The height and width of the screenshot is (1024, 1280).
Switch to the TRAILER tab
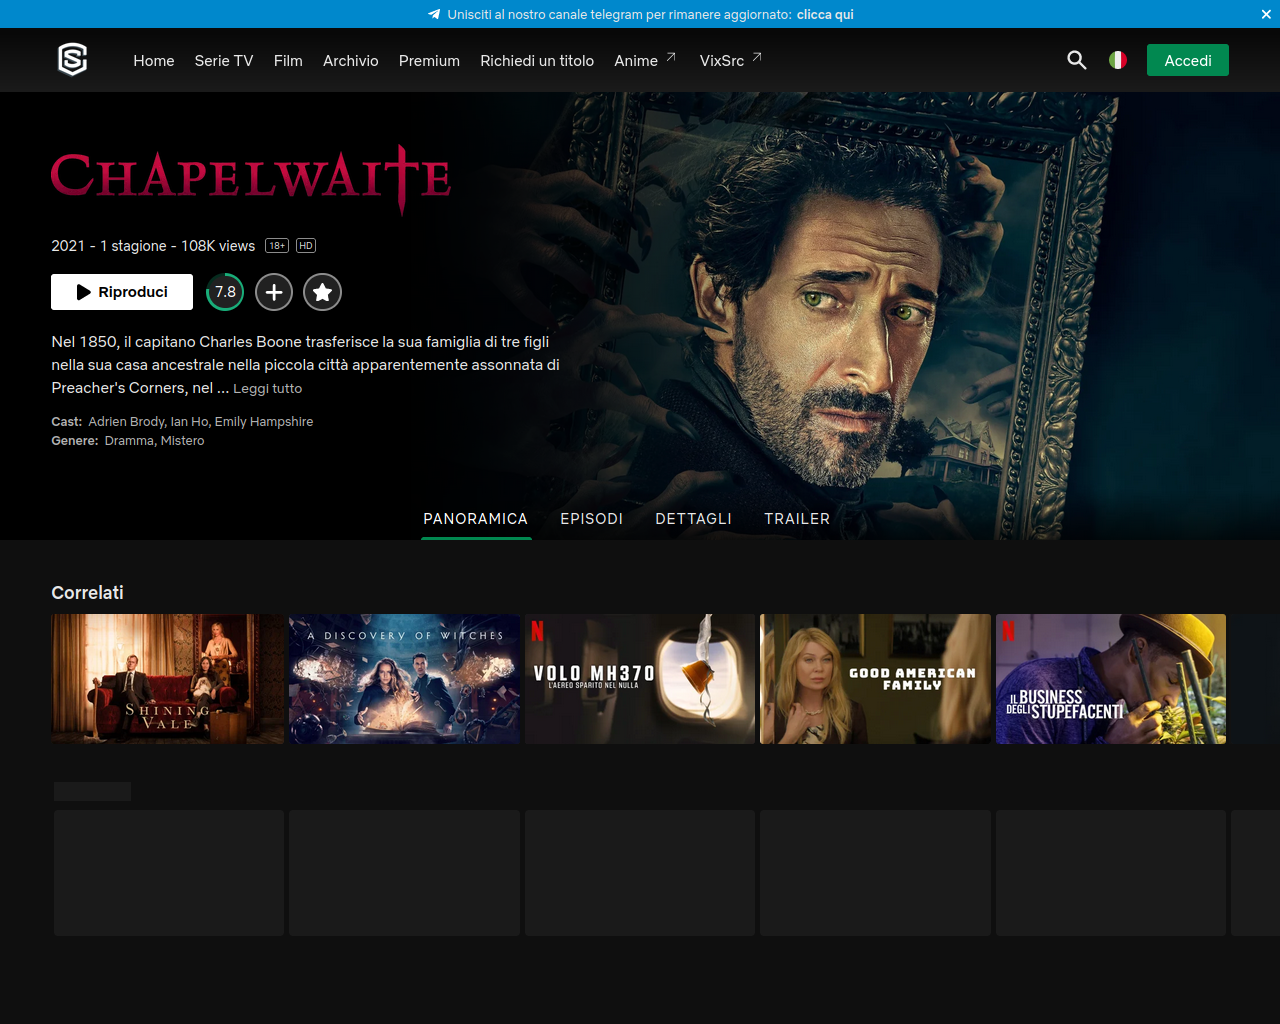(797, 519)
